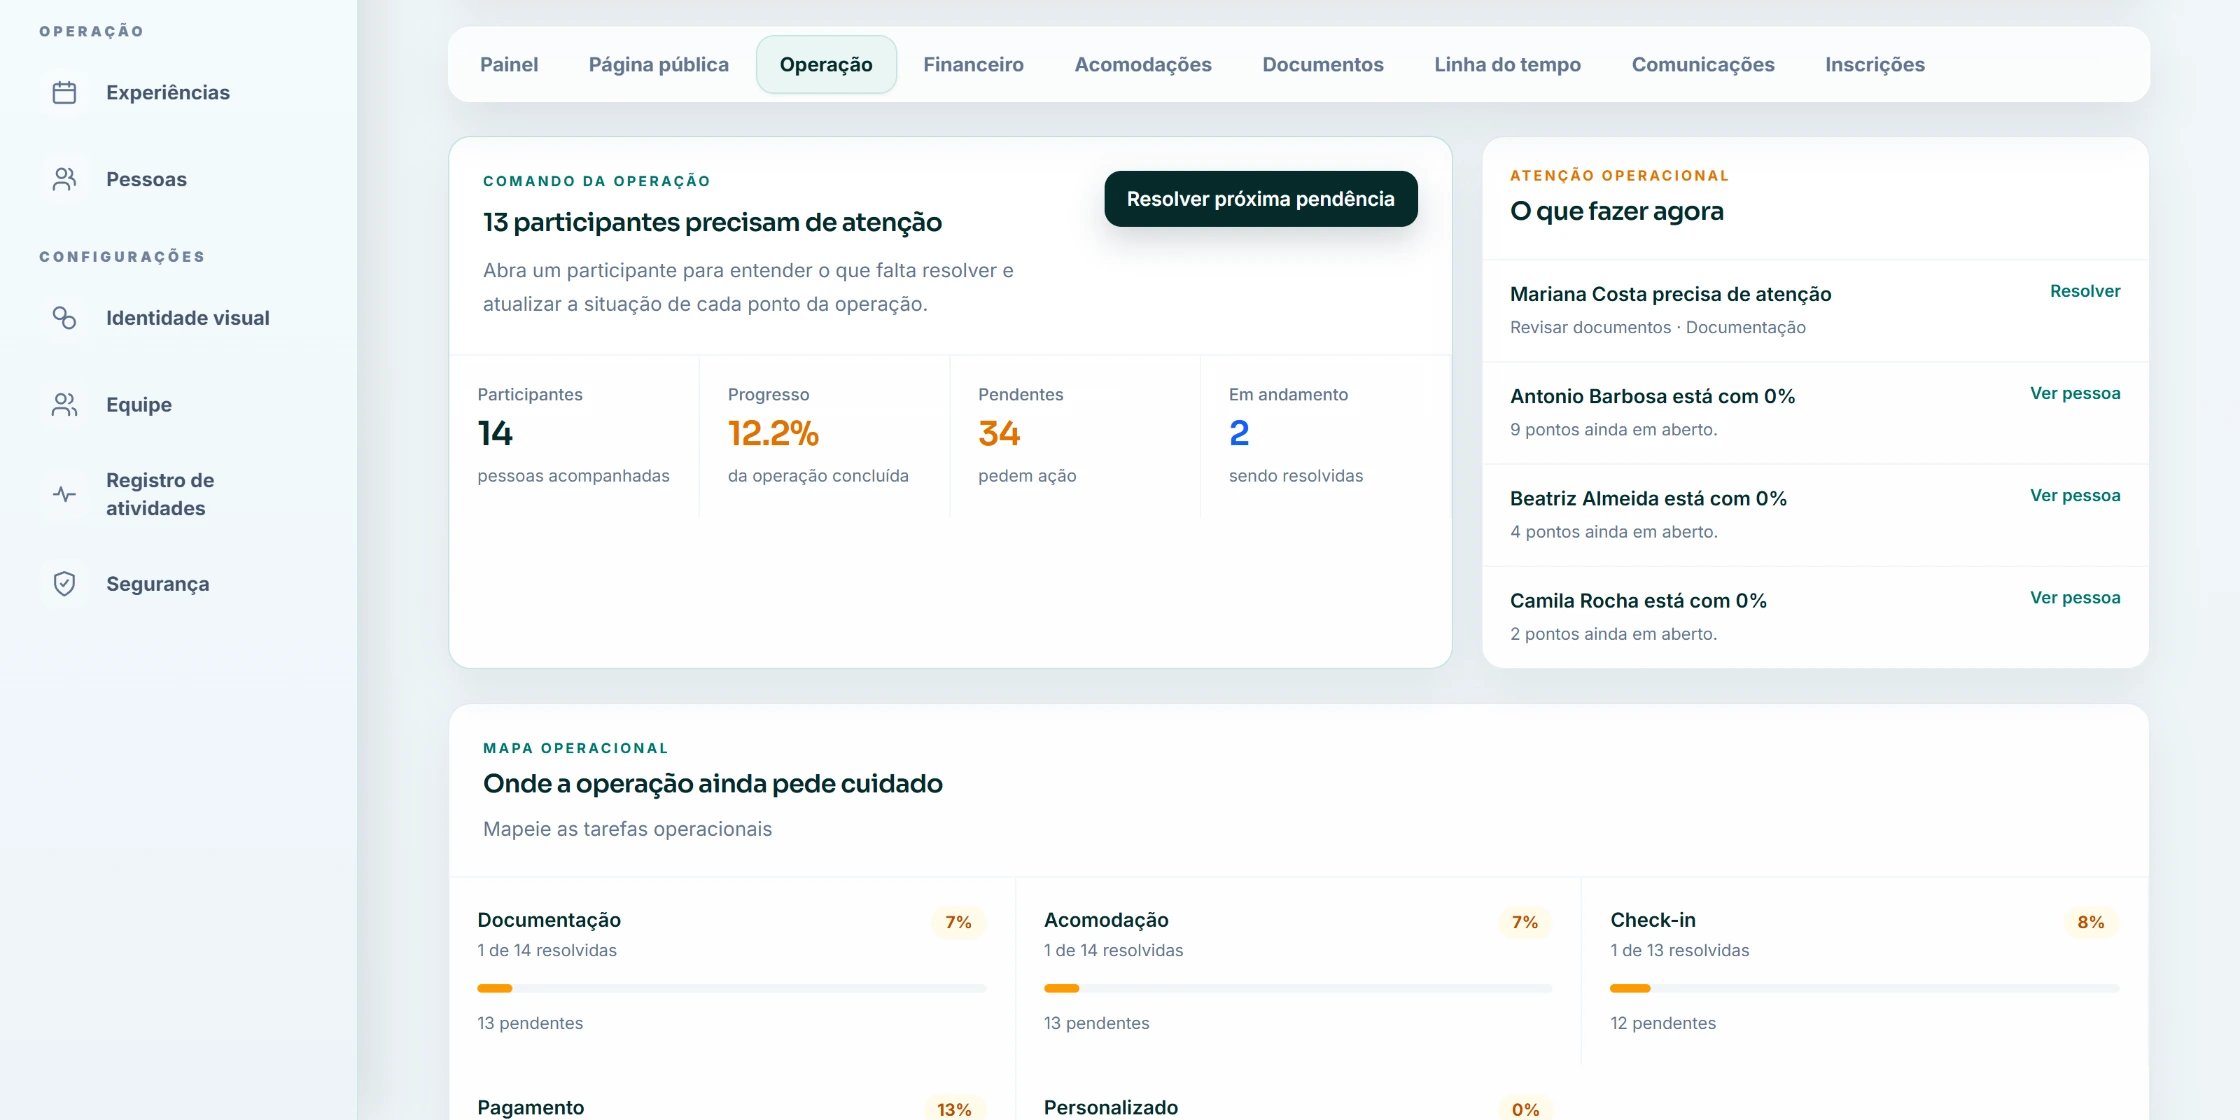The image size is (2240, 1120).
Task: Click the Pendentes value 34
Action: click(999, 434)
